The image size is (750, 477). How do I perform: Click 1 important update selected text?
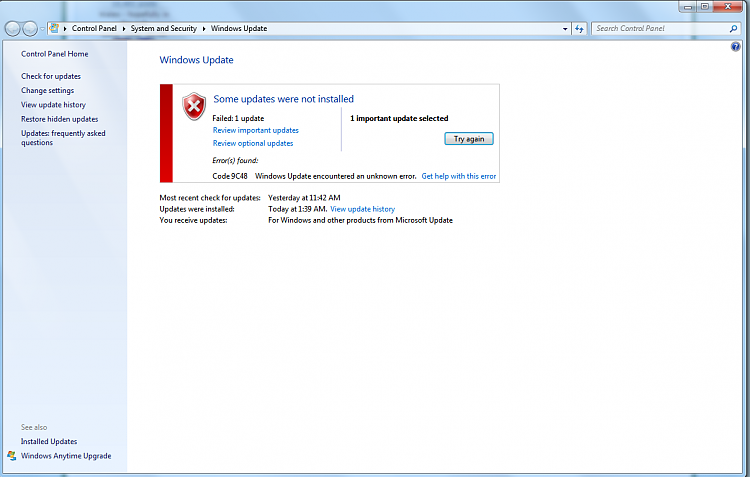[399, 118]
